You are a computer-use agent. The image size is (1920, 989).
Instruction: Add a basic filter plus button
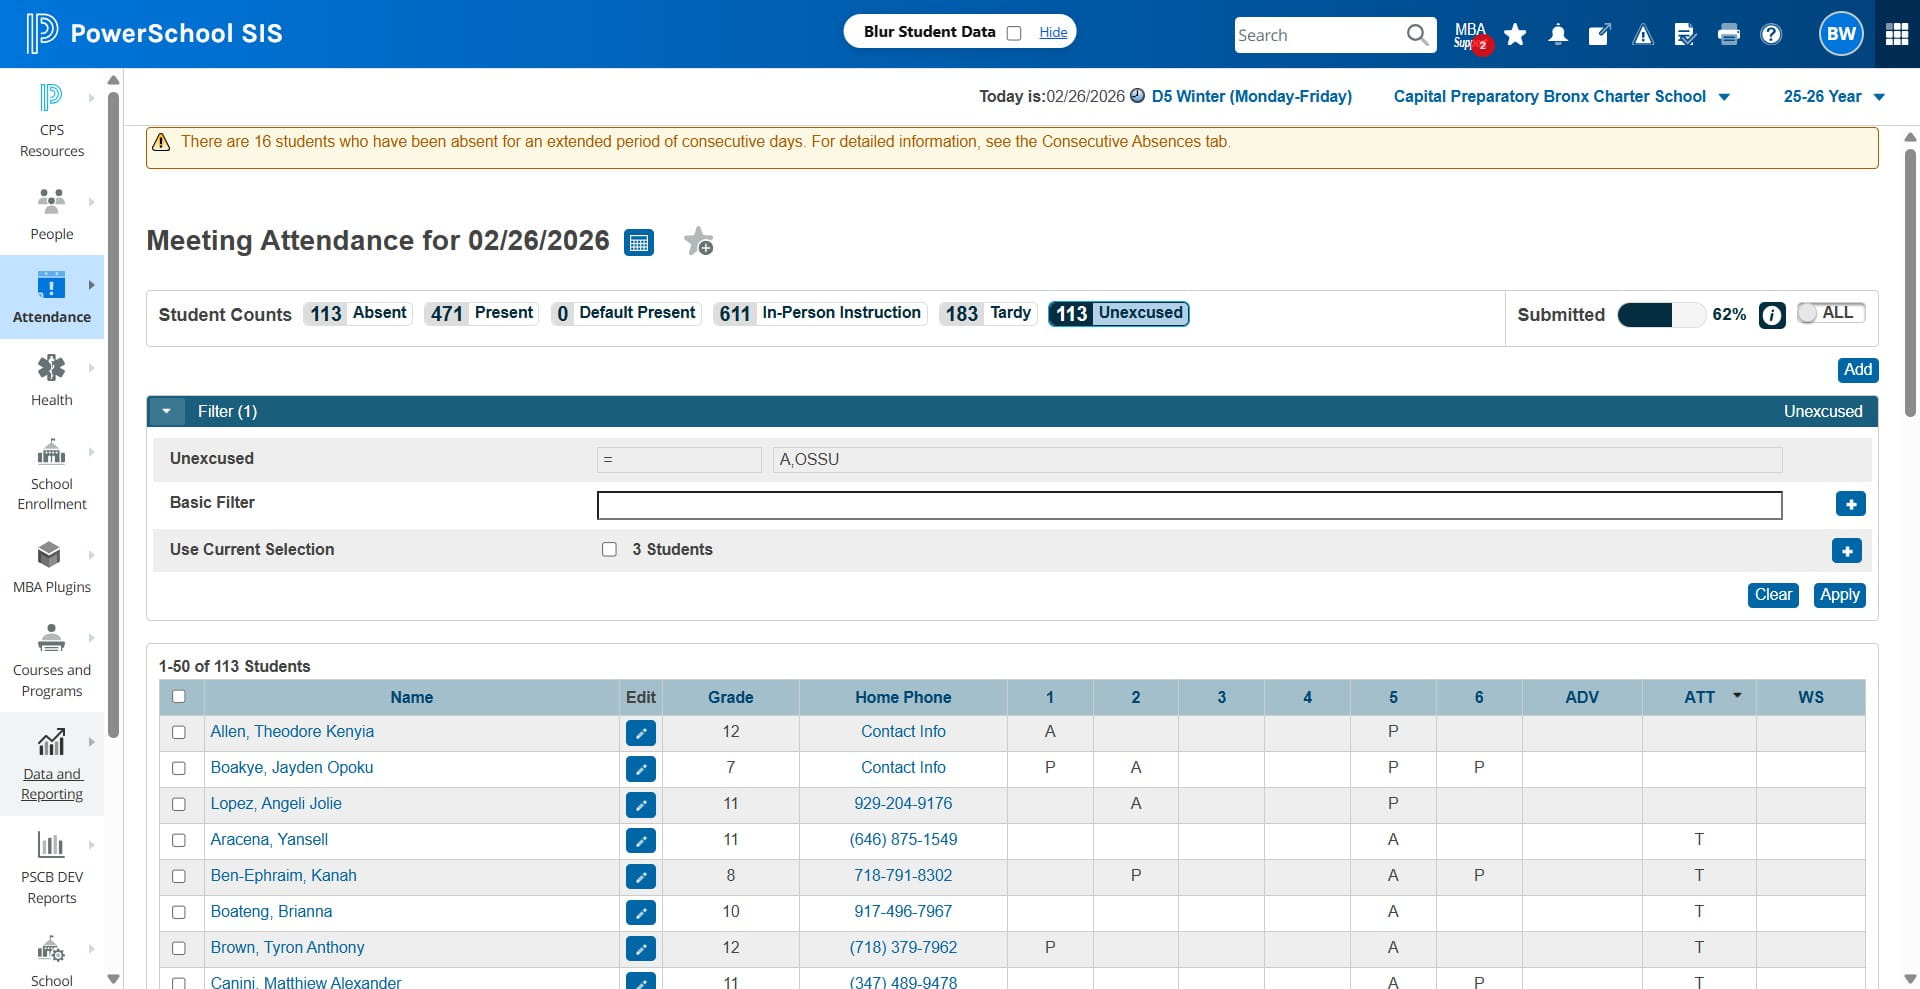(1851, 504)
